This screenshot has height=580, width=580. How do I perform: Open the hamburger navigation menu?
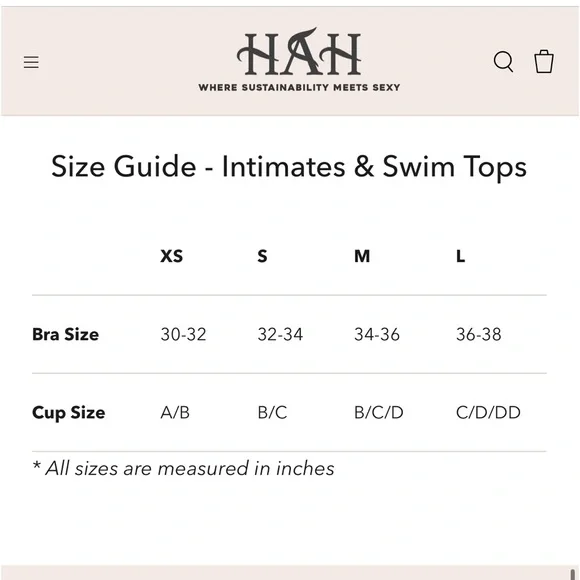click(x=31, y=62)
